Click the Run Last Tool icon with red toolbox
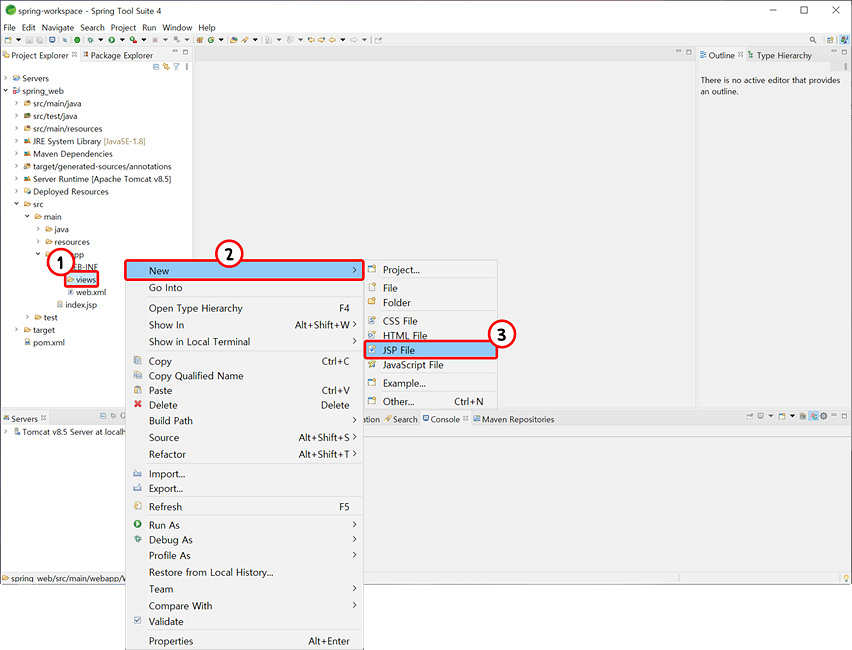The image size is (852, 650). pos(133,40)
